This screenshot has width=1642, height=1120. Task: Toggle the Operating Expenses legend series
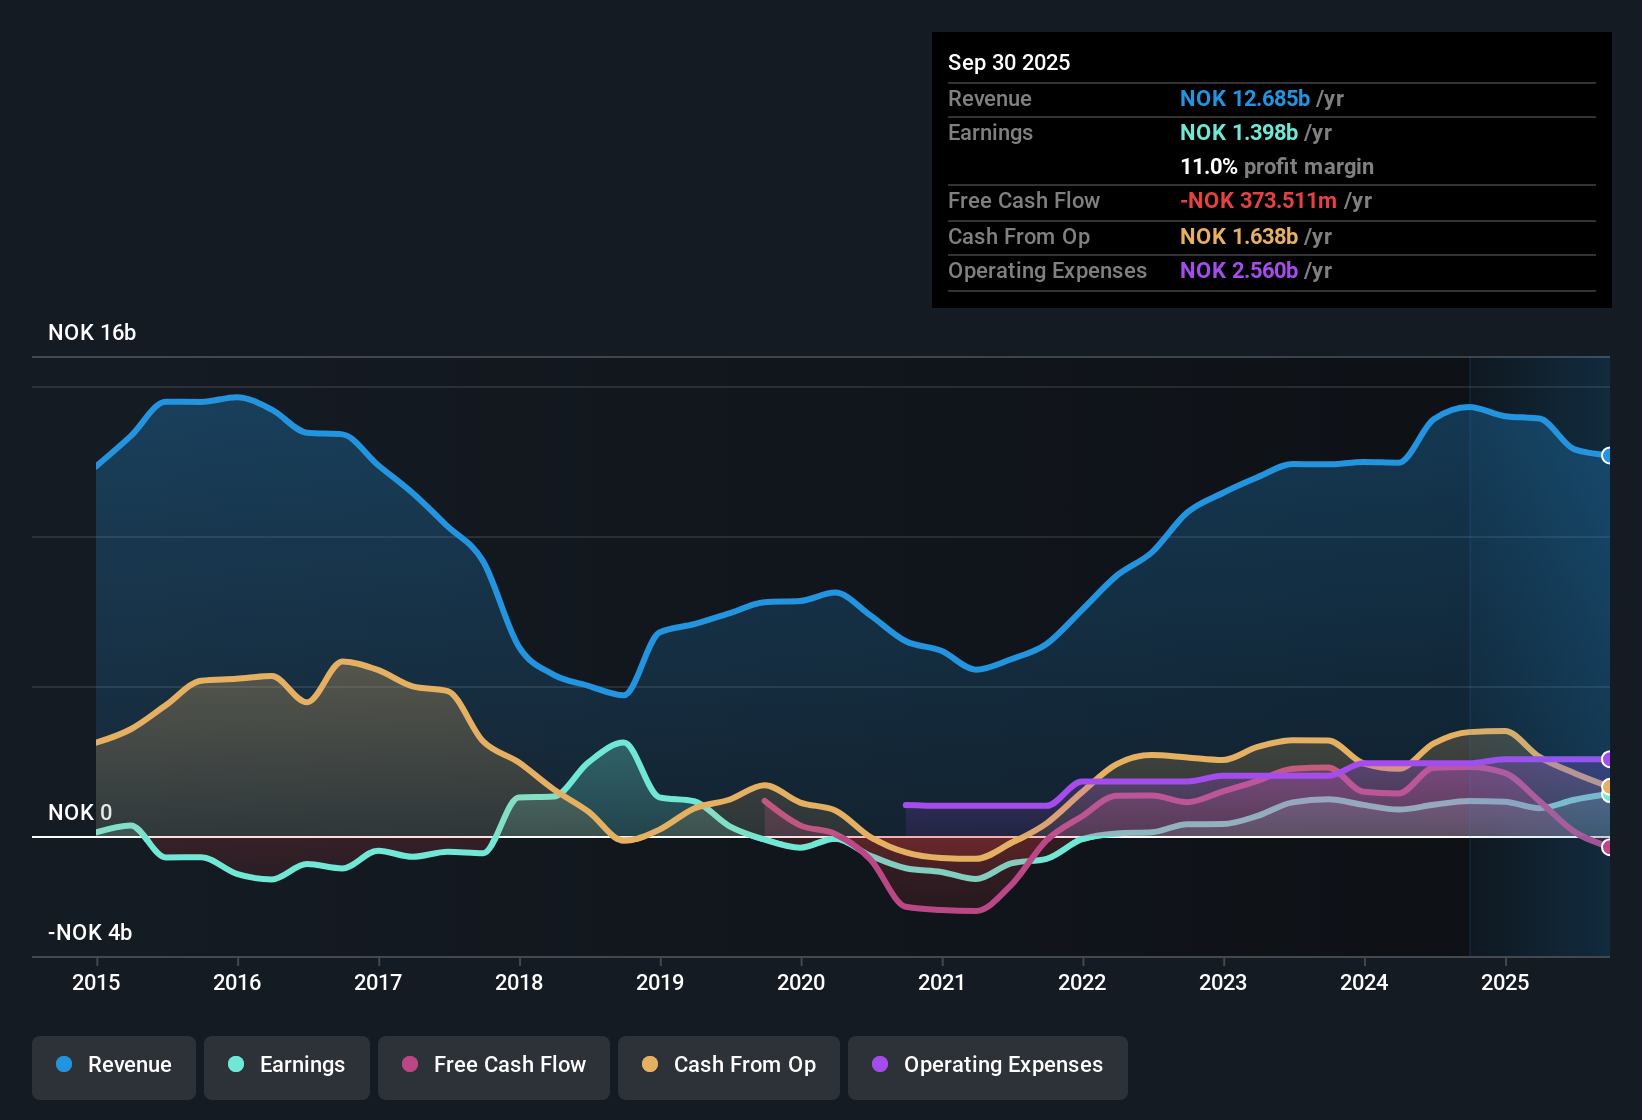pos(988,1067)
